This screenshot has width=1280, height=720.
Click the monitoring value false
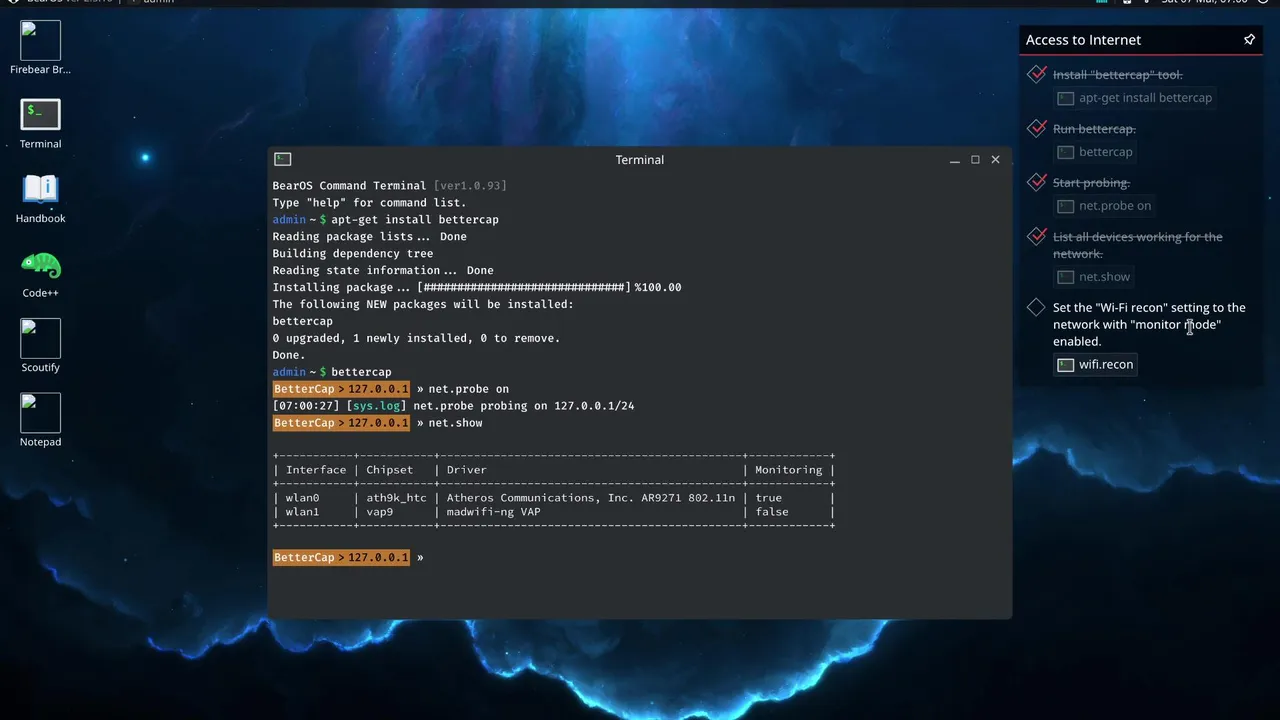tap(772, 512)
